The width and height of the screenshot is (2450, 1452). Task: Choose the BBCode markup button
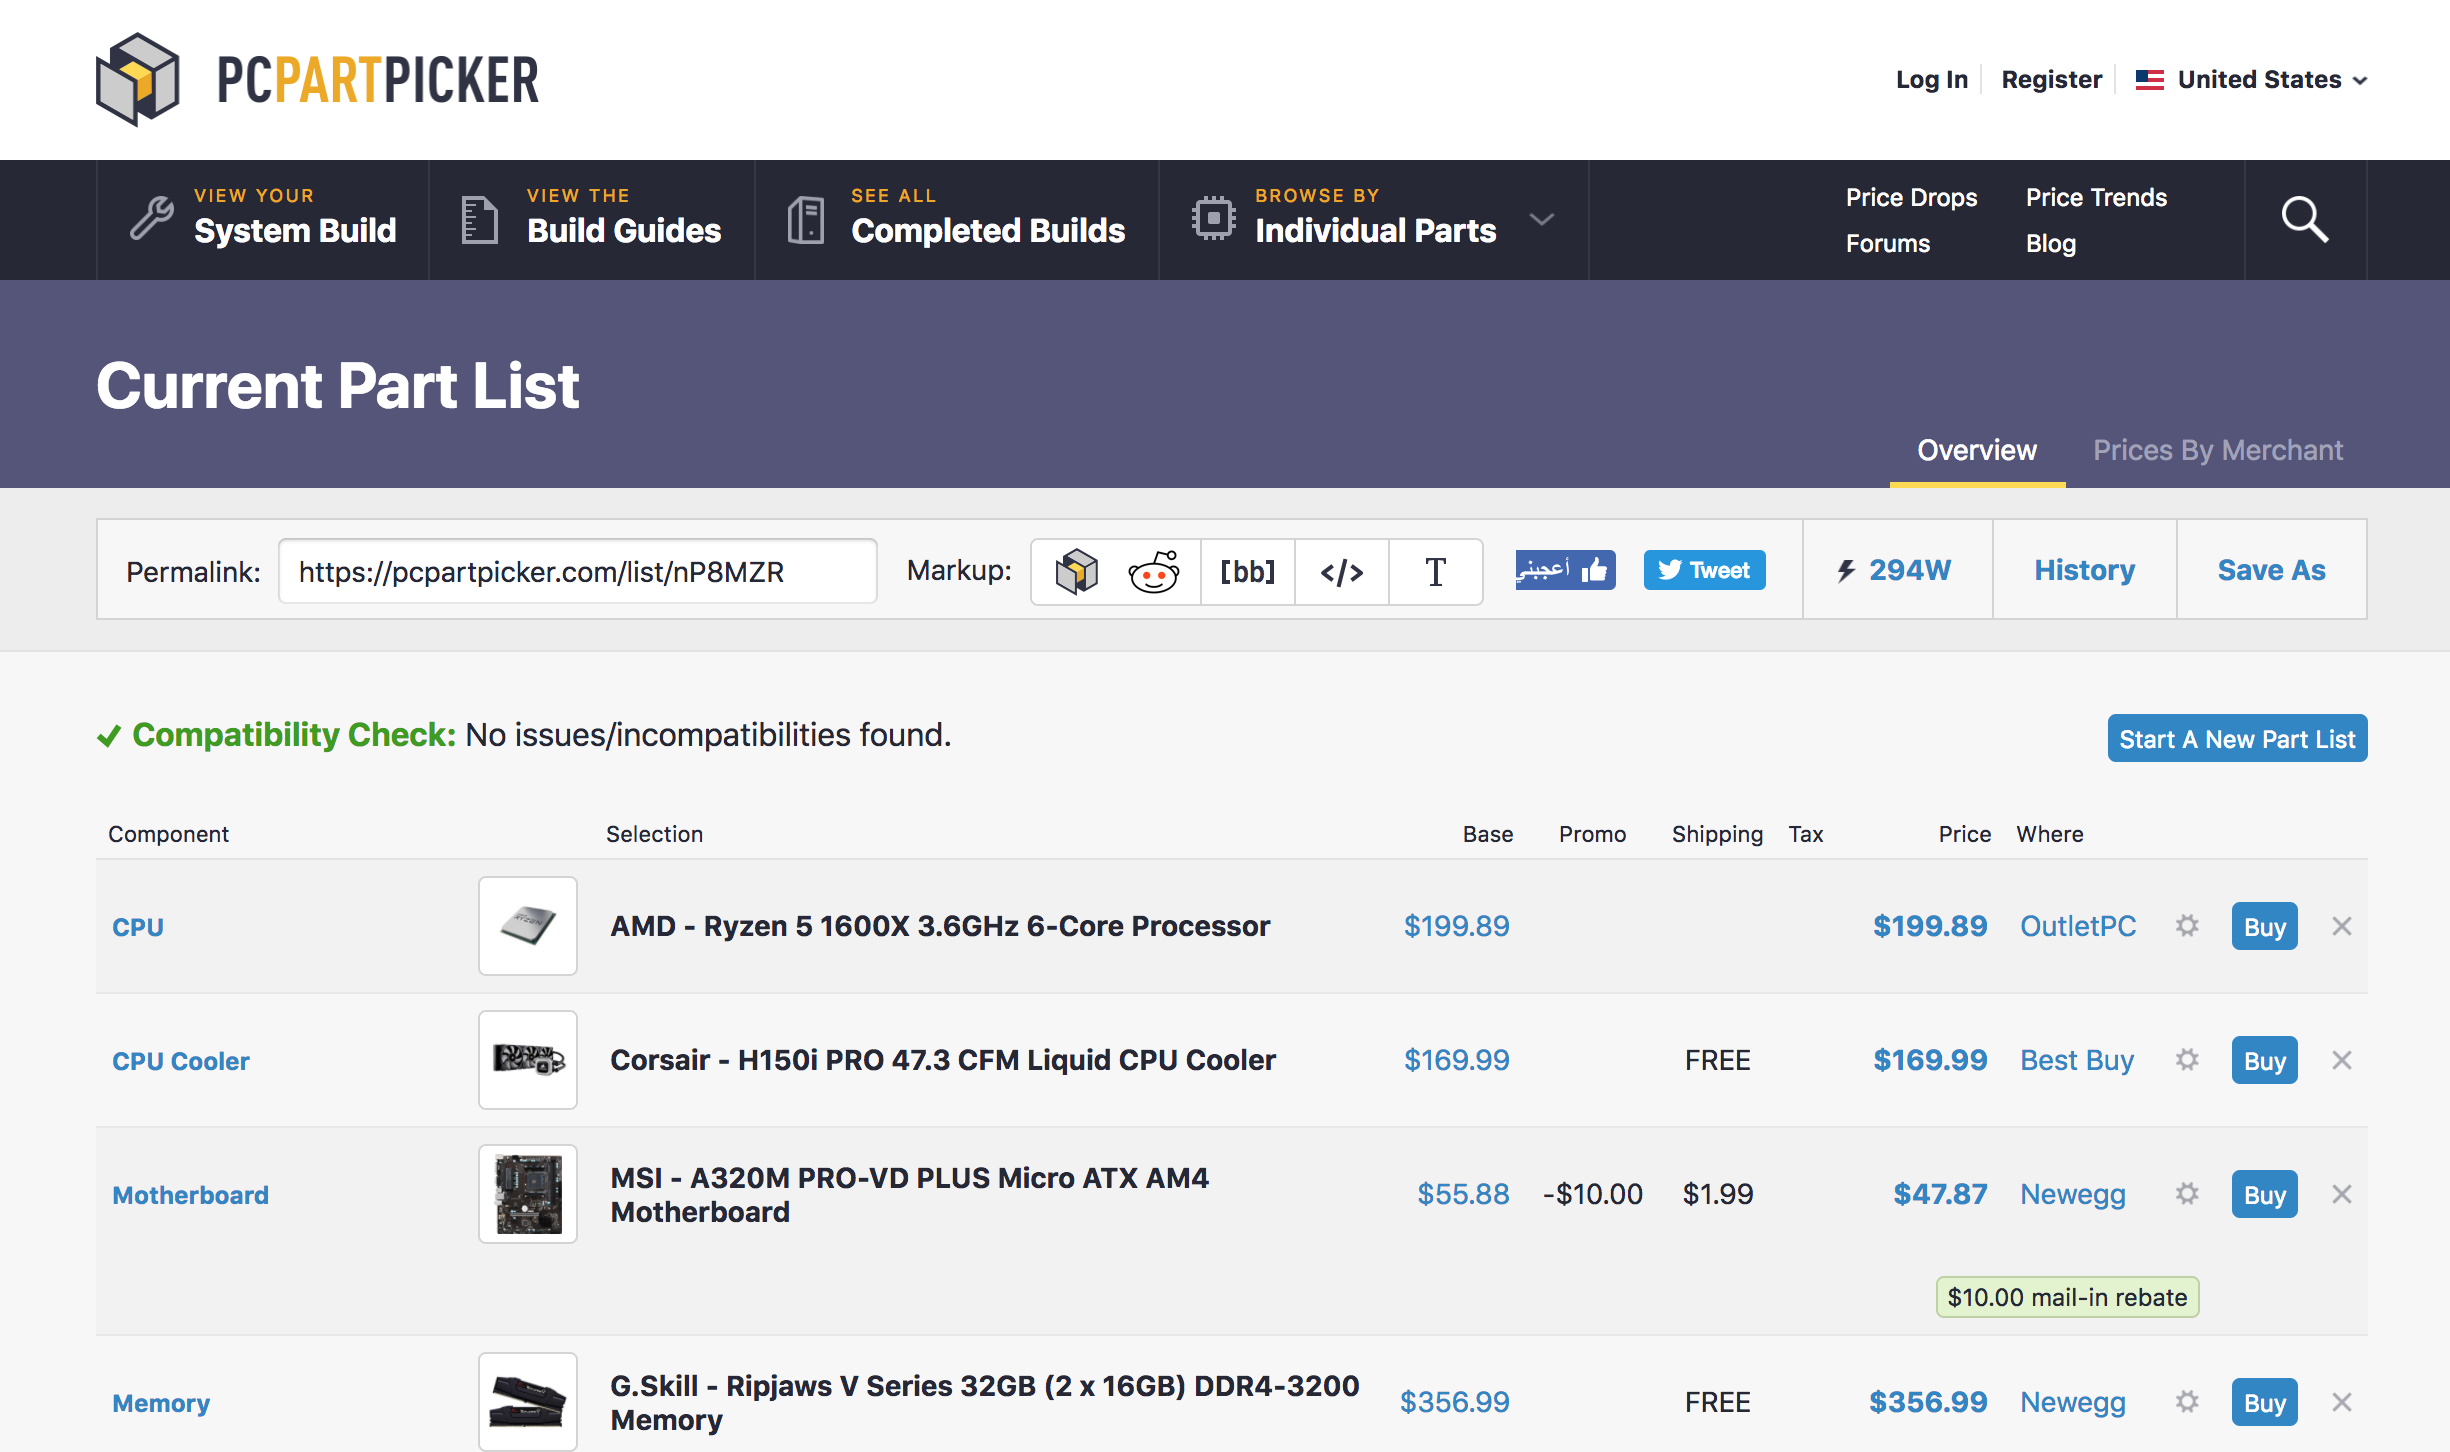coord(1247,571)
